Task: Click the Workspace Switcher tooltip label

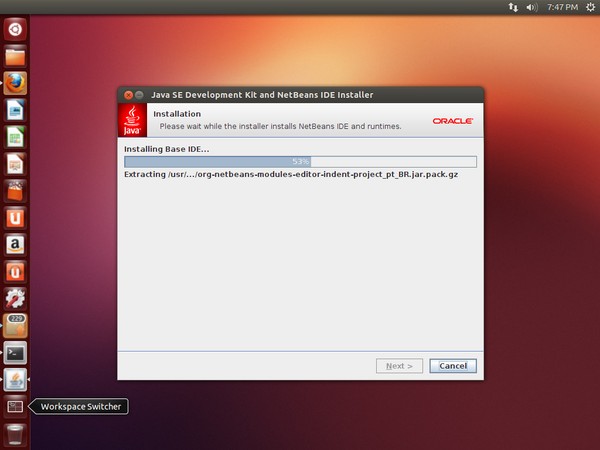Action: pyautogui.click(x=81, y=406)
